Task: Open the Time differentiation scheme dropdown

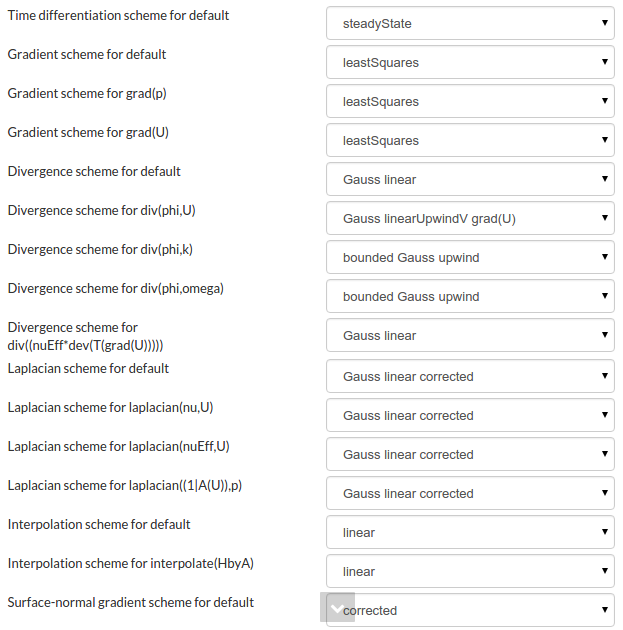Action: pyautogui.click(x=469, y=23)
